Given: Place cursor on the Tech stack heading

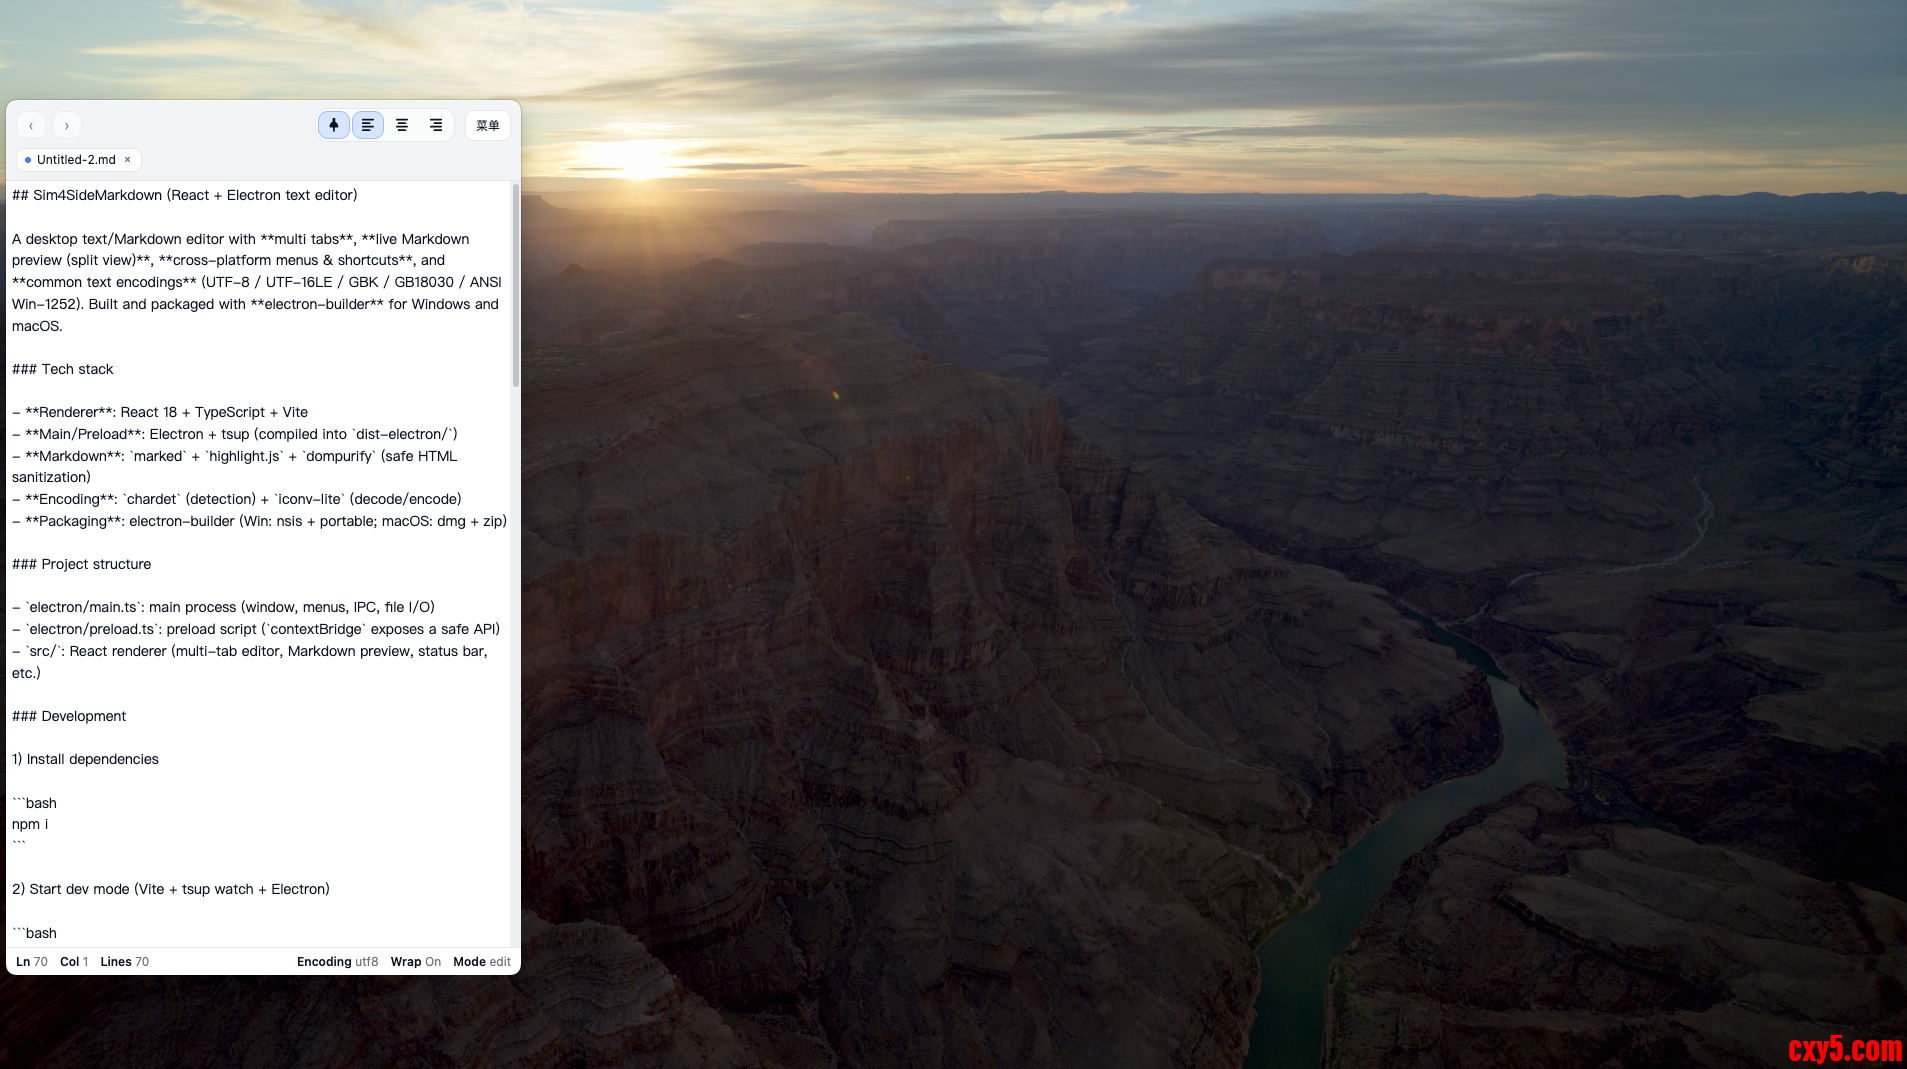Looking at the screenshot, I should (x=63, y=369).
